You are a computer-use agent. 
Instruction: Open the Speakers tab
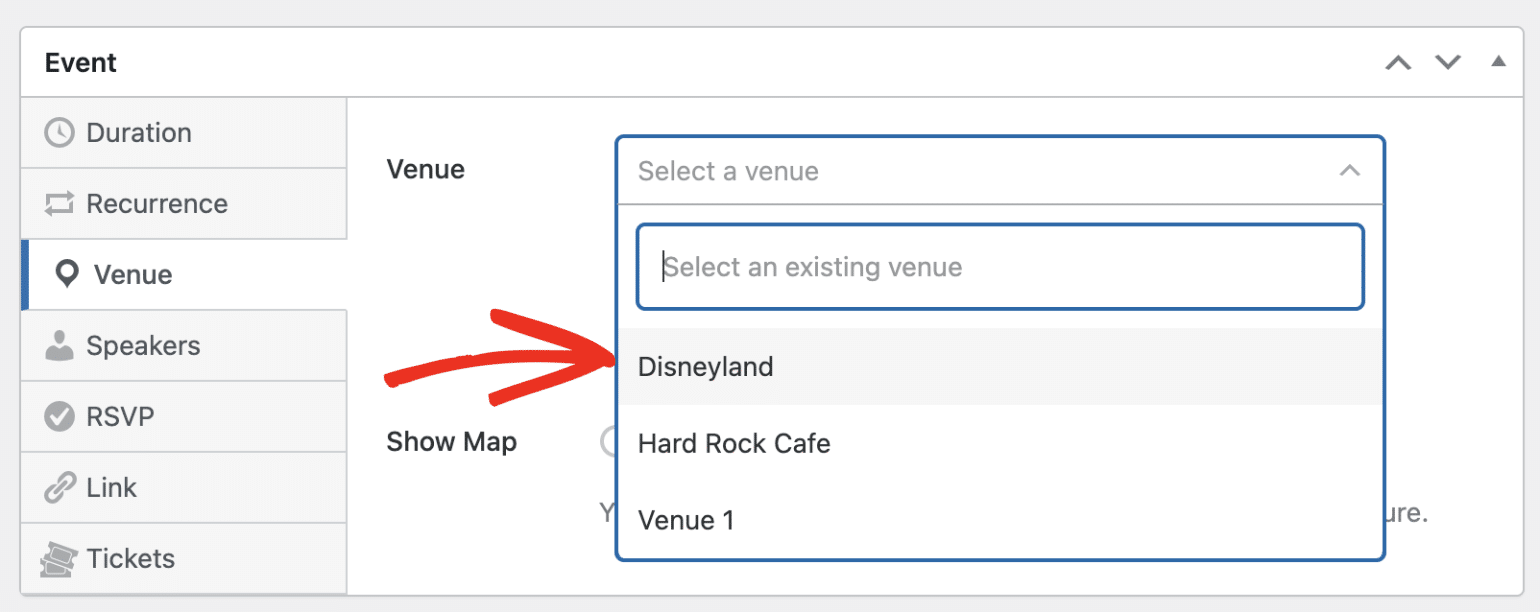pyautogui.click(x=184, y=346)
